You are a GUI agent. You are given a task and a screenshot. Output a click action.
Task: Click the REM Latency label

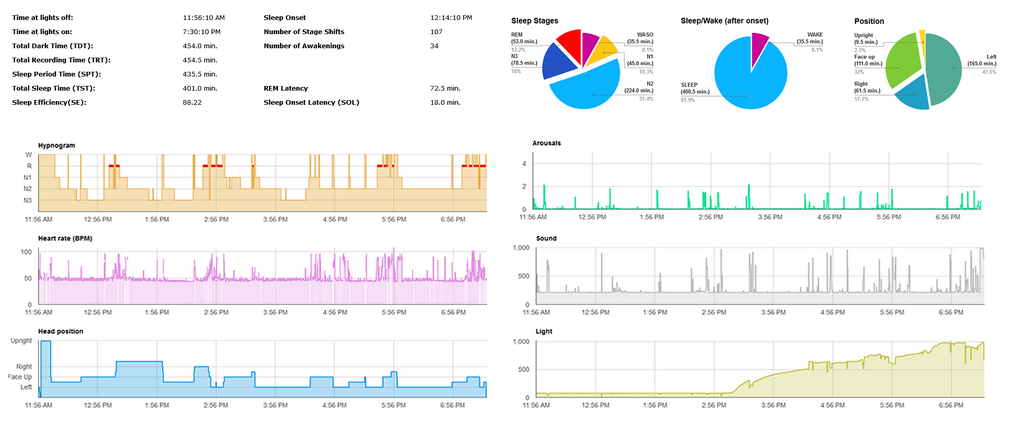tap(290, 88)
